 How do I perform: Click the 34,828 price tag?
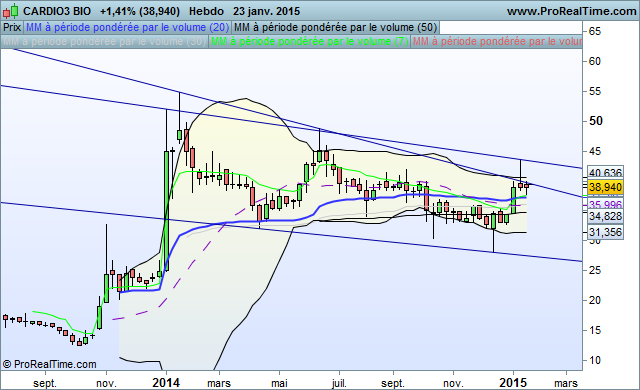click(605, 216)
